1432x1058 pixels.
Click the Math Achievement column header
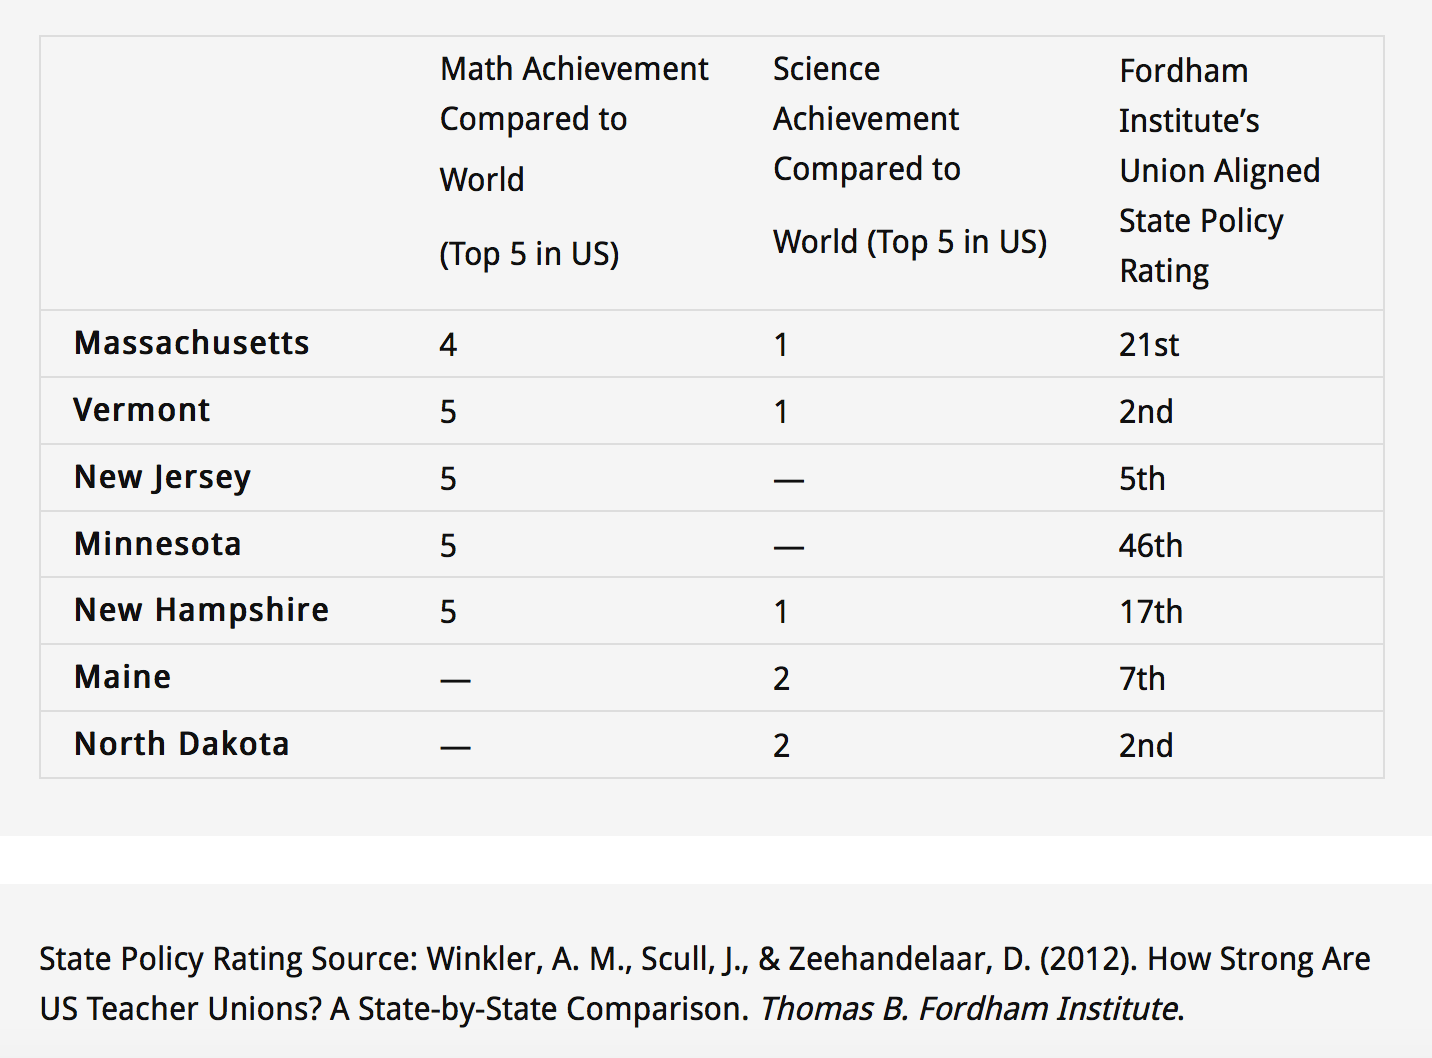pos(573,160)
